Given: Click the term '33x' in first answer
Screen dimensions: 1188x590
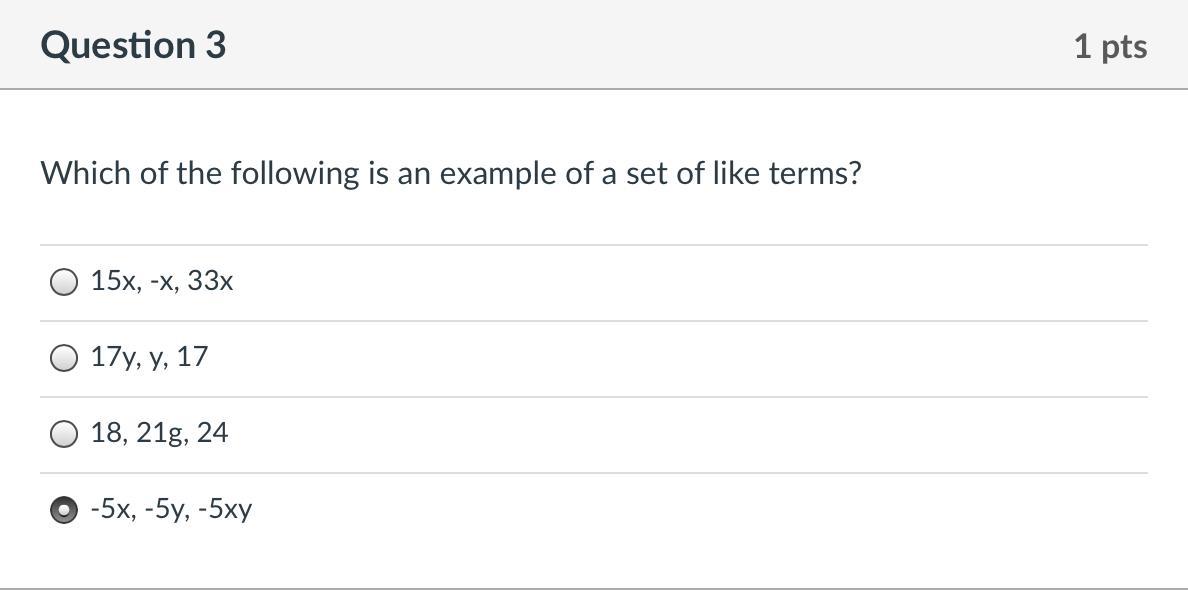Looking at the screenshot, I should tap(210, 282).
